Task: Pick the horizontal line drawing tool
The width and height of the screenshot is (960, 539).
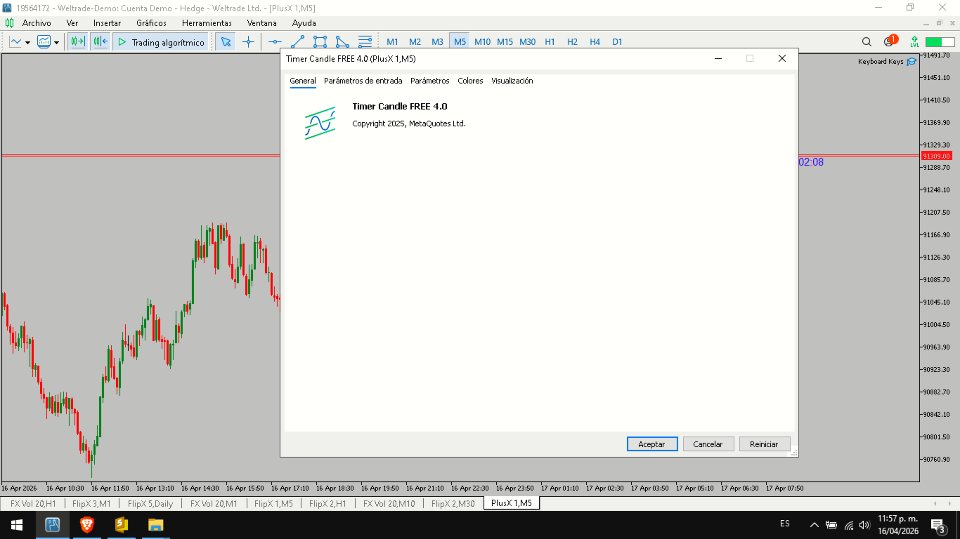Action: tap(275, 42)
